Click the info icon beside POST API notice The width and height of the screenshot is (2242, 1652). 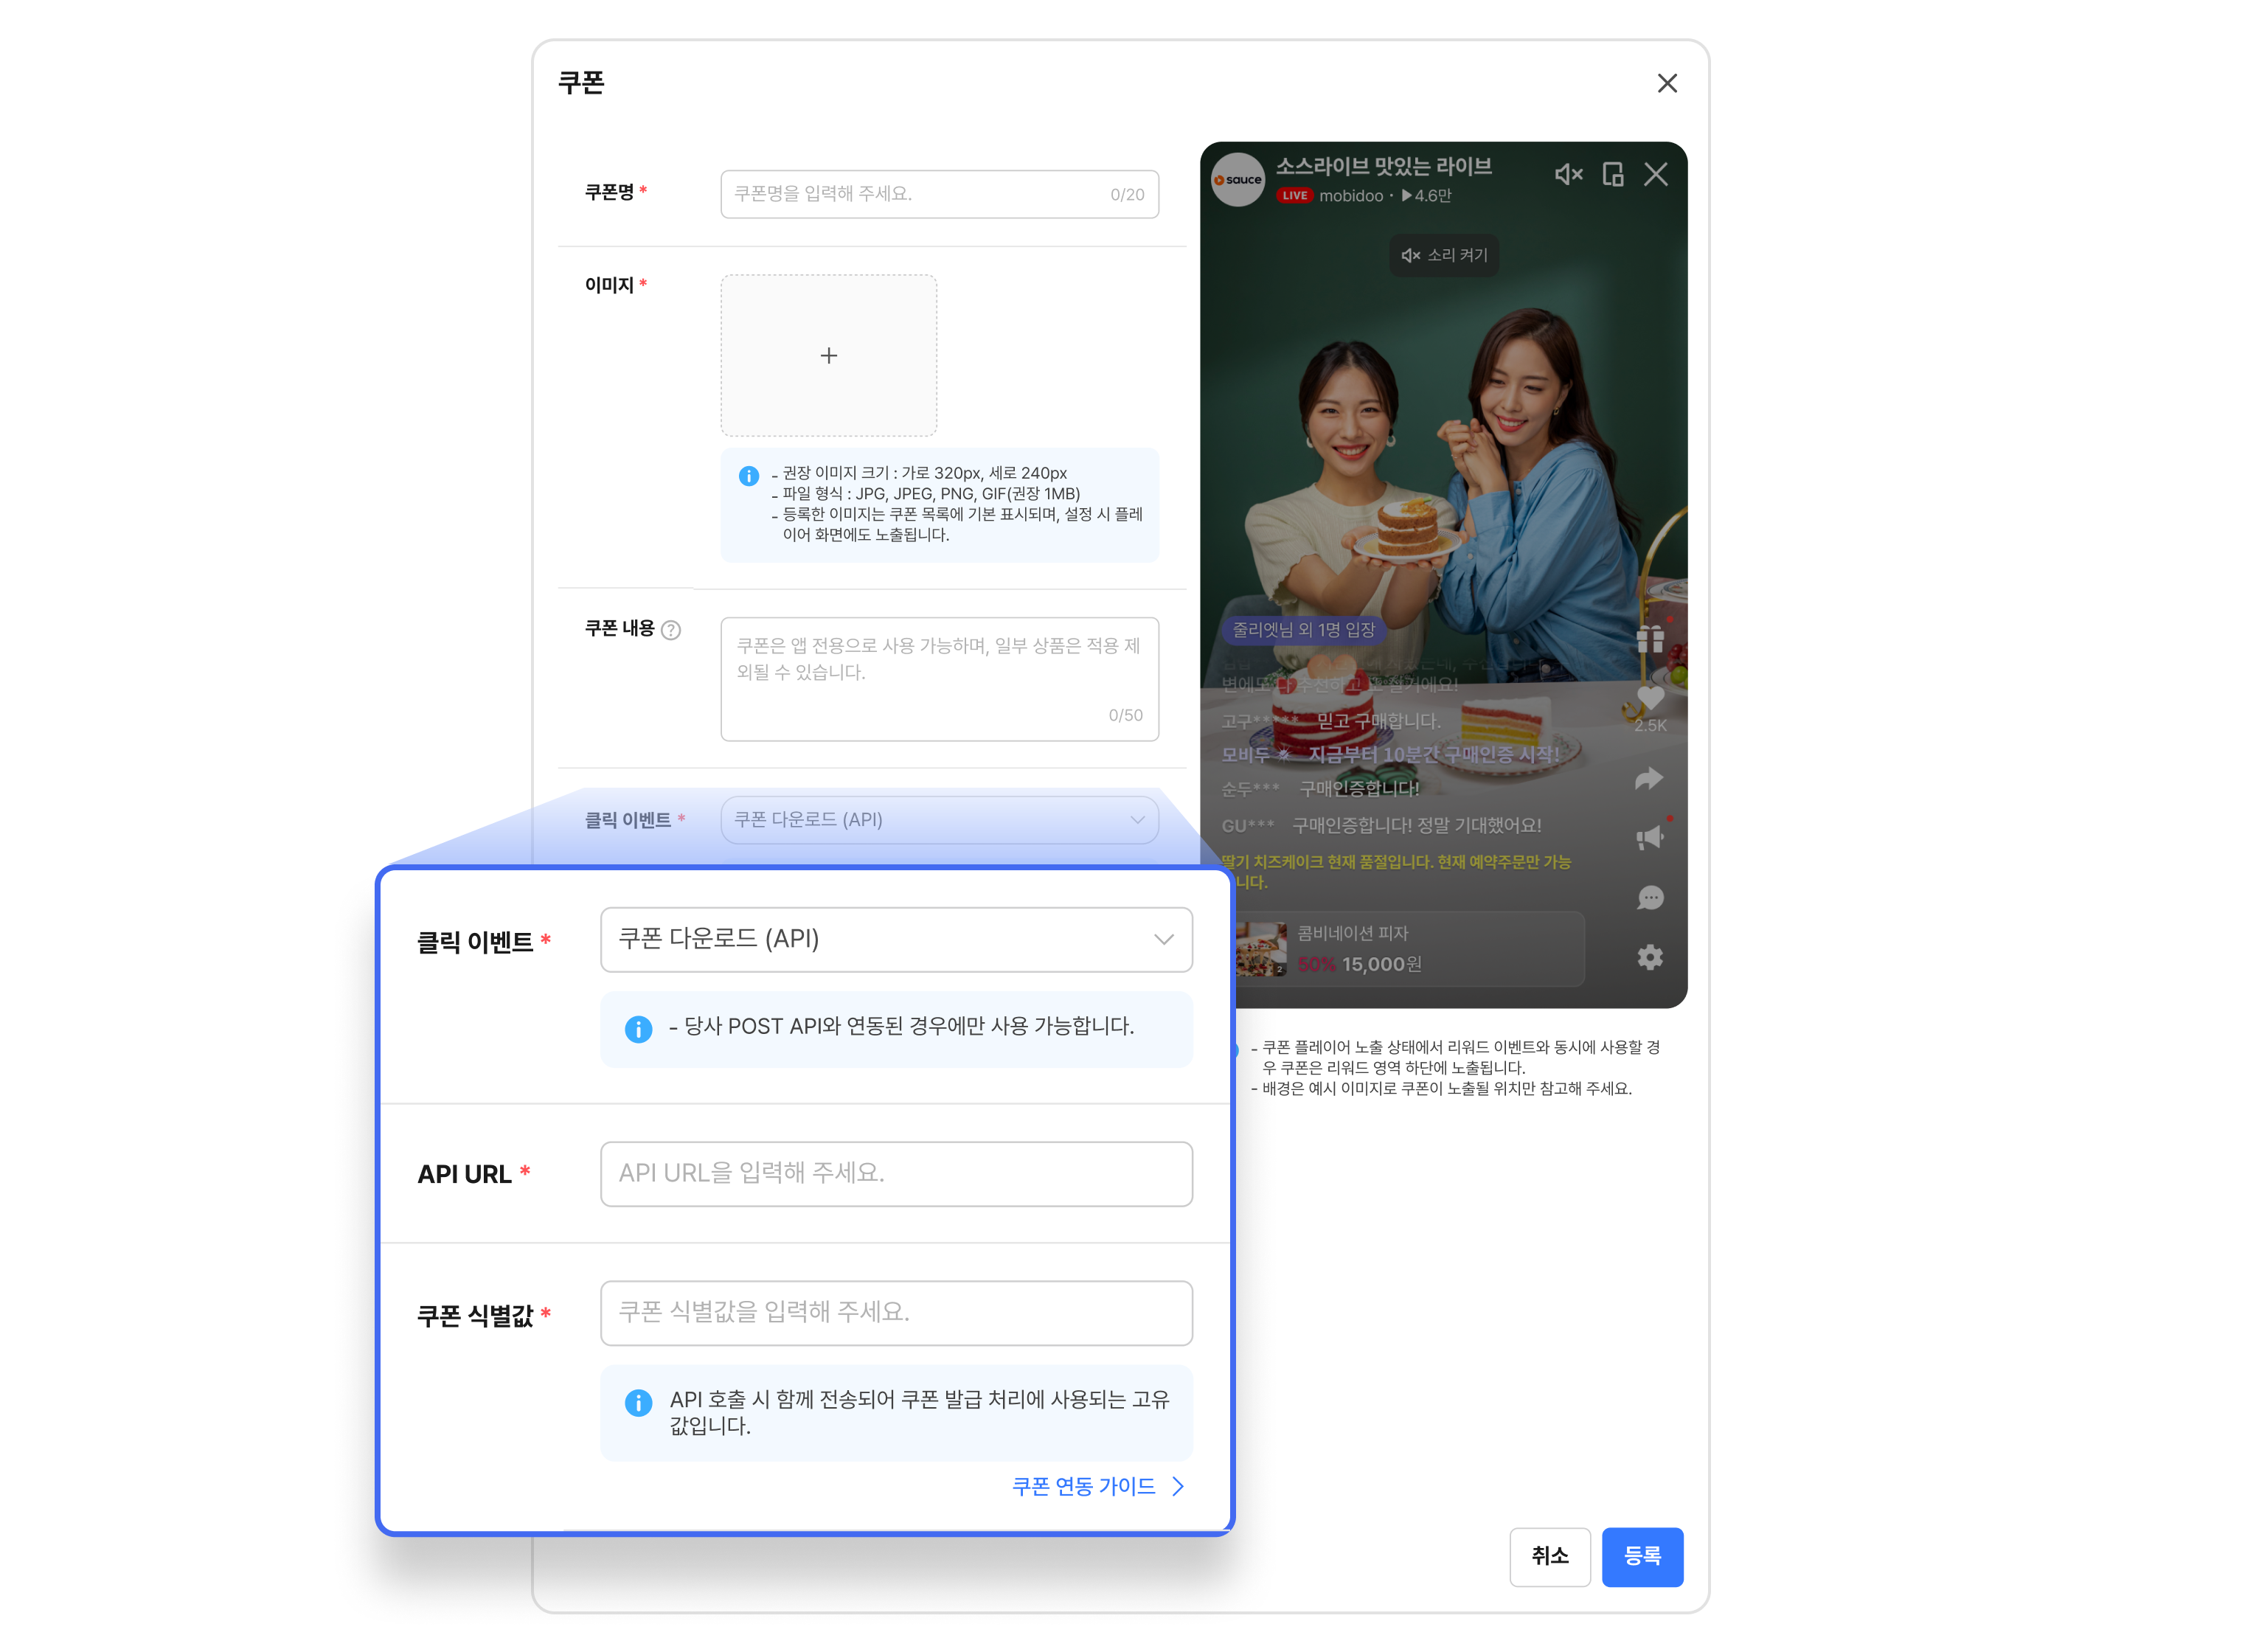click(638, 1029)
